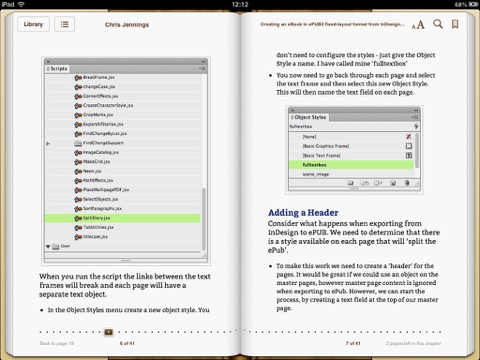
Task: Tap the Back to page 18 link
Action: (56, 343)
